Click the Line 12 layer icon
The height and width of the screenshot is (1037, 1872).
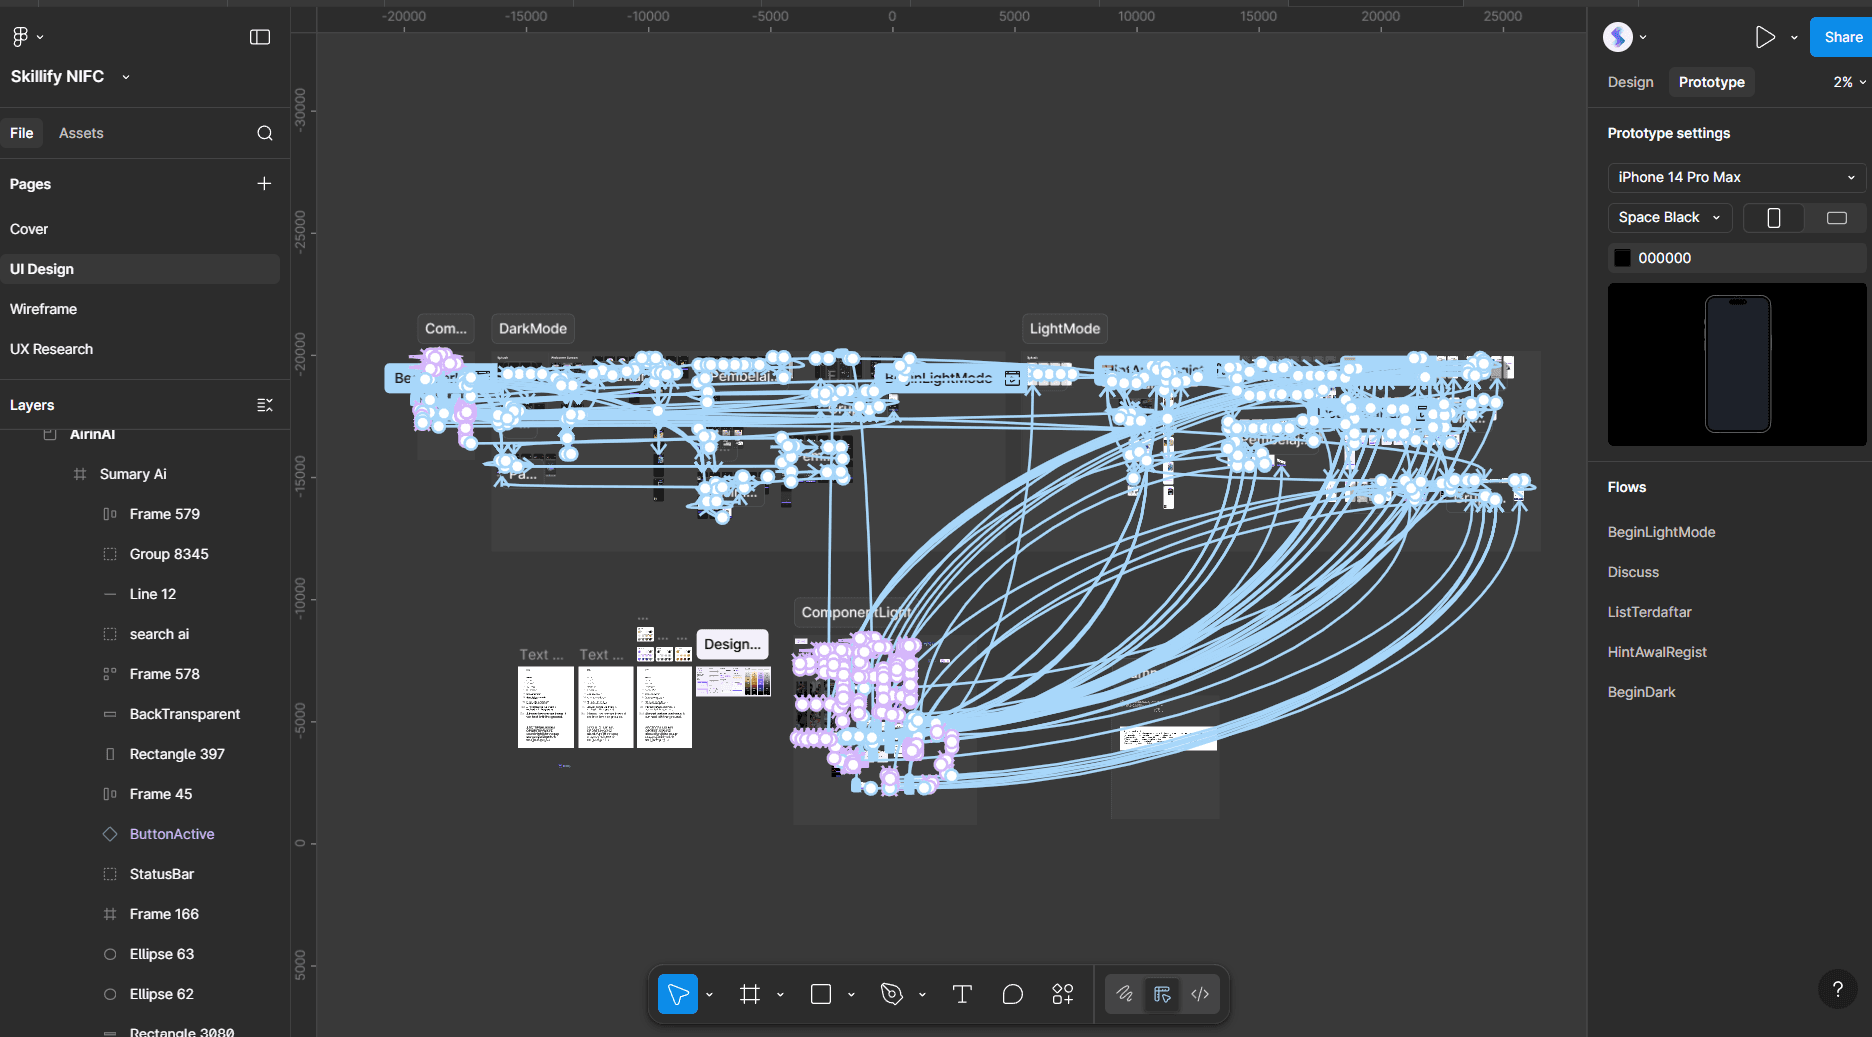pos(110,594)
